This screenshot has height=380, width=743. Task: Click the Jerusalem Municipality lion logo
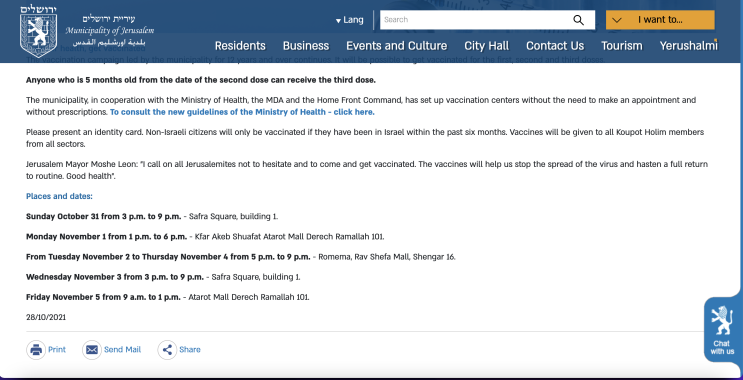pyautogui.click(x=38, y=31)
